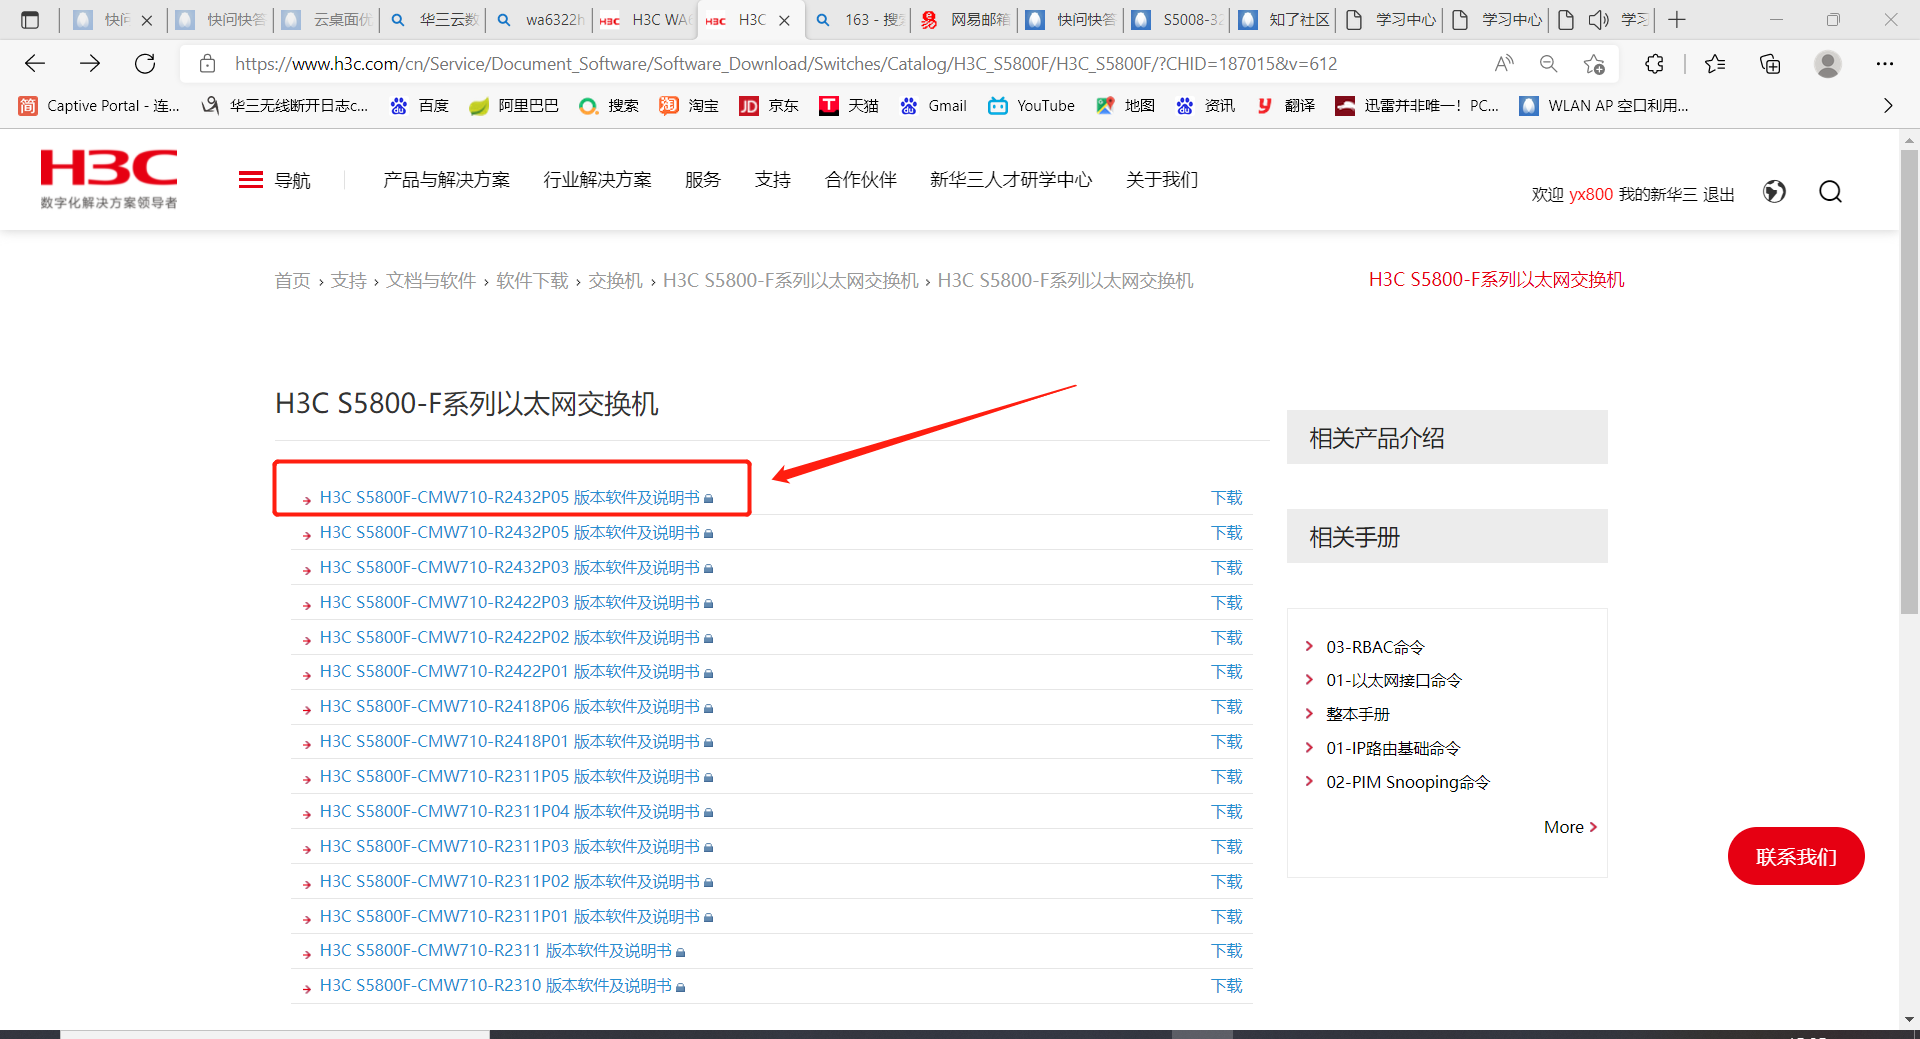Open the 03-RBAC命令 manual
1920x1039 pixels.
click(1375, 647)
